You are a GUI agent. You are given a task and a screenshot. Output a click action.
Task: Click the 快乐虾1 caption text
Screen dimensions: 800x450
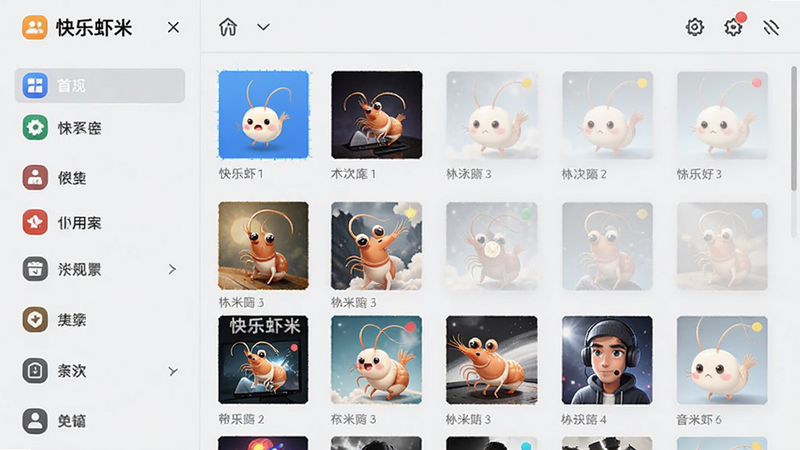click(241, 174)
